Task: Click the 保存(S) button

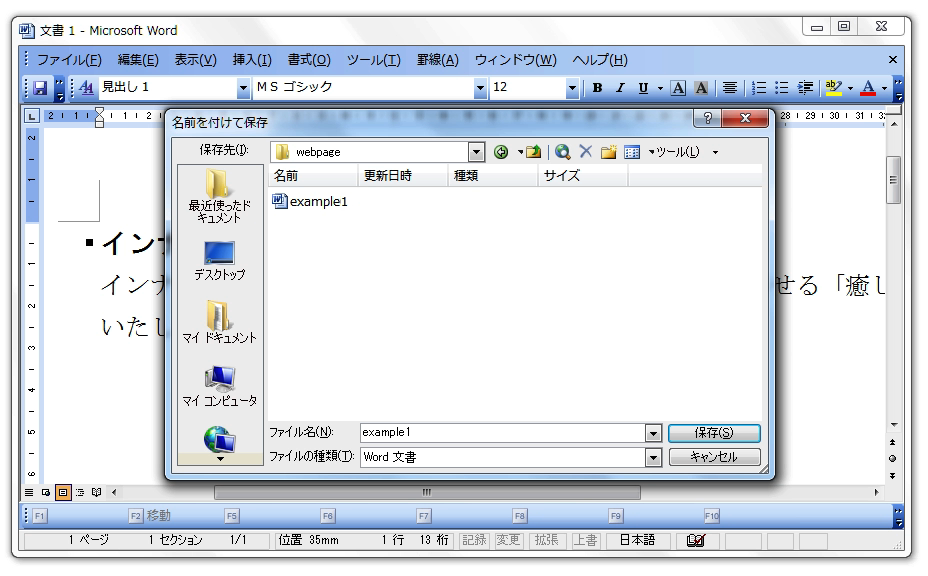Action: coord(714,433)
